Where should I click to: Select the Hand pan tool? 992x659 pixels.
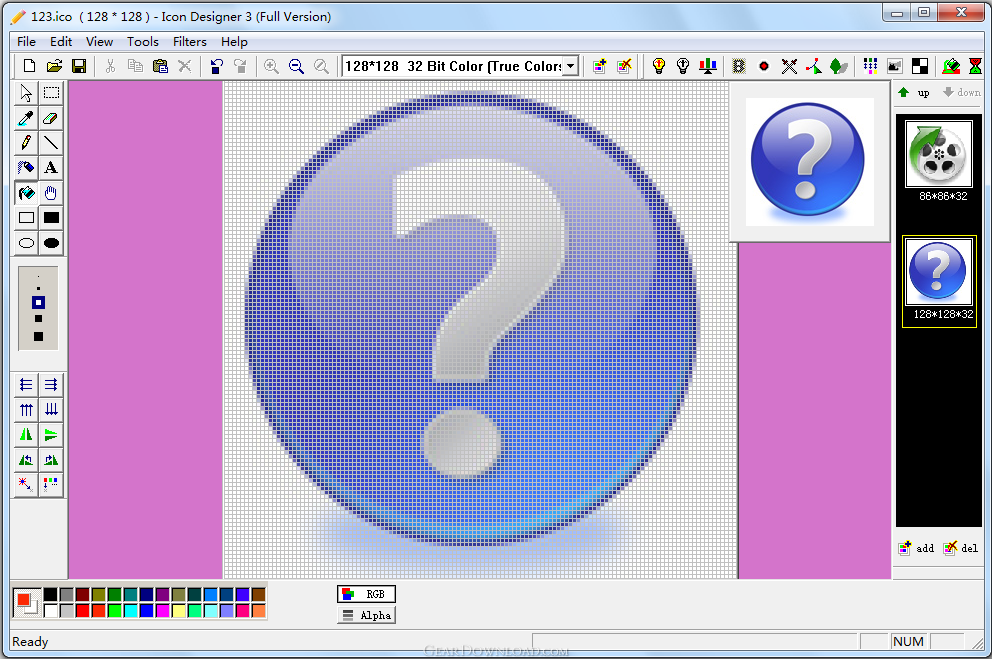(51, 193)
